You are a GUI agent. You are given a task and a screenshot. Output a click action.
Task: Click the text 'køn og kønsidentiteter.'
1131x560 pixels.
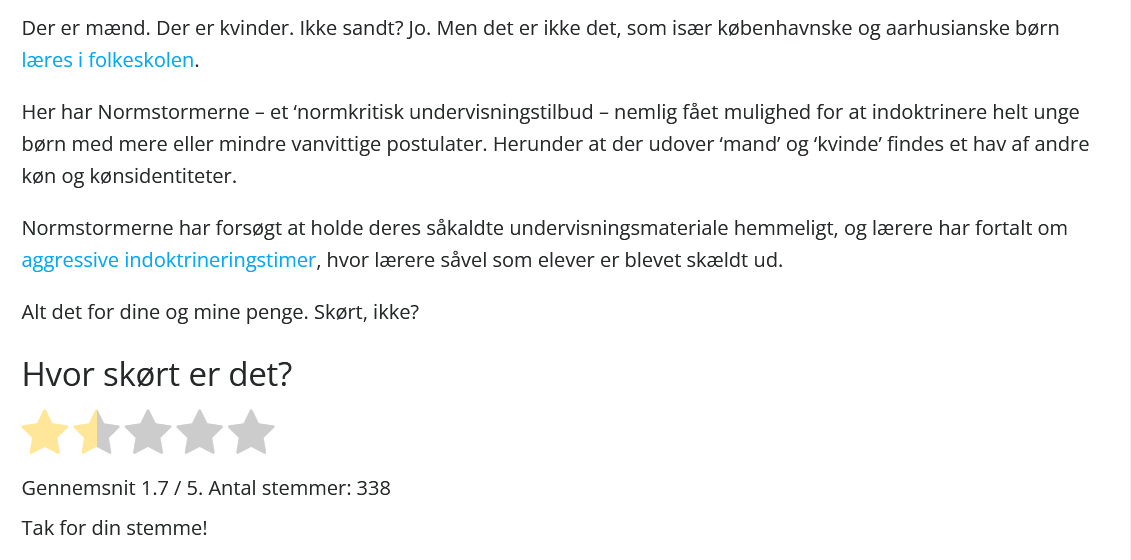coord(129,176)
